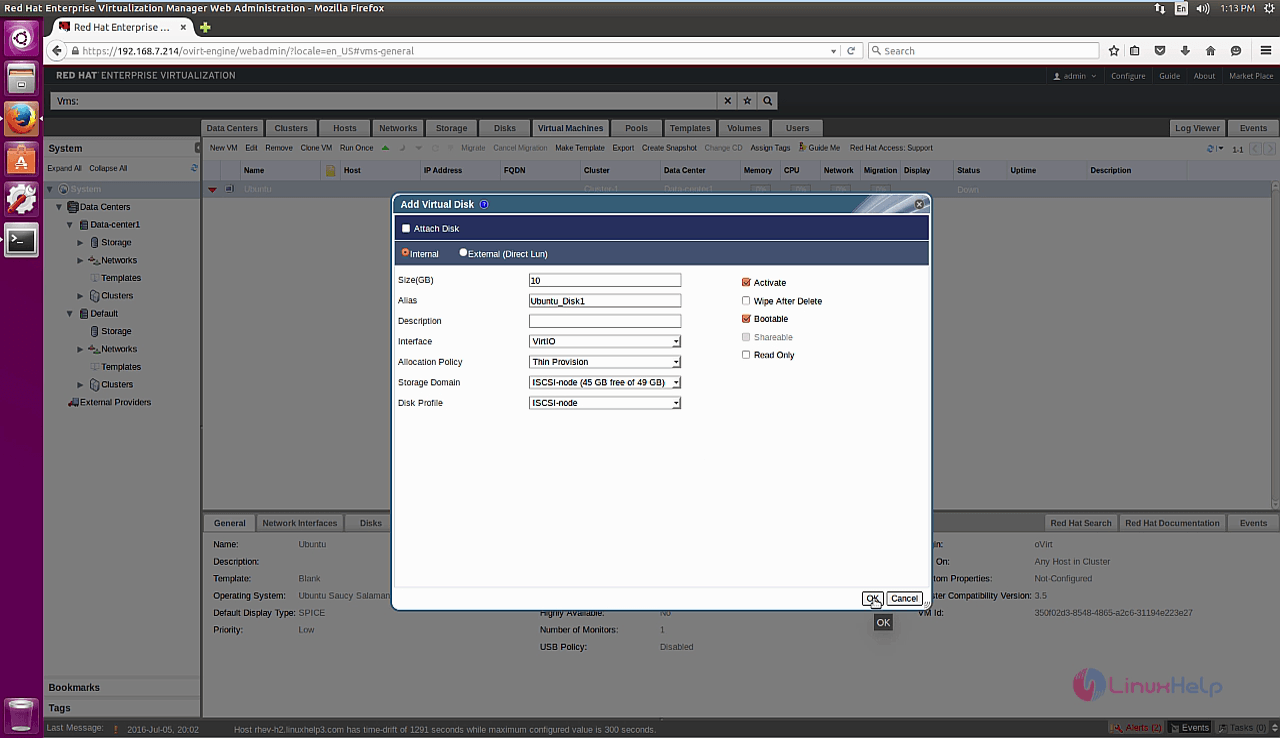Click the refresh icon near 1-1 pager
Screen dimensions: 1280x738
point(1210,149)
